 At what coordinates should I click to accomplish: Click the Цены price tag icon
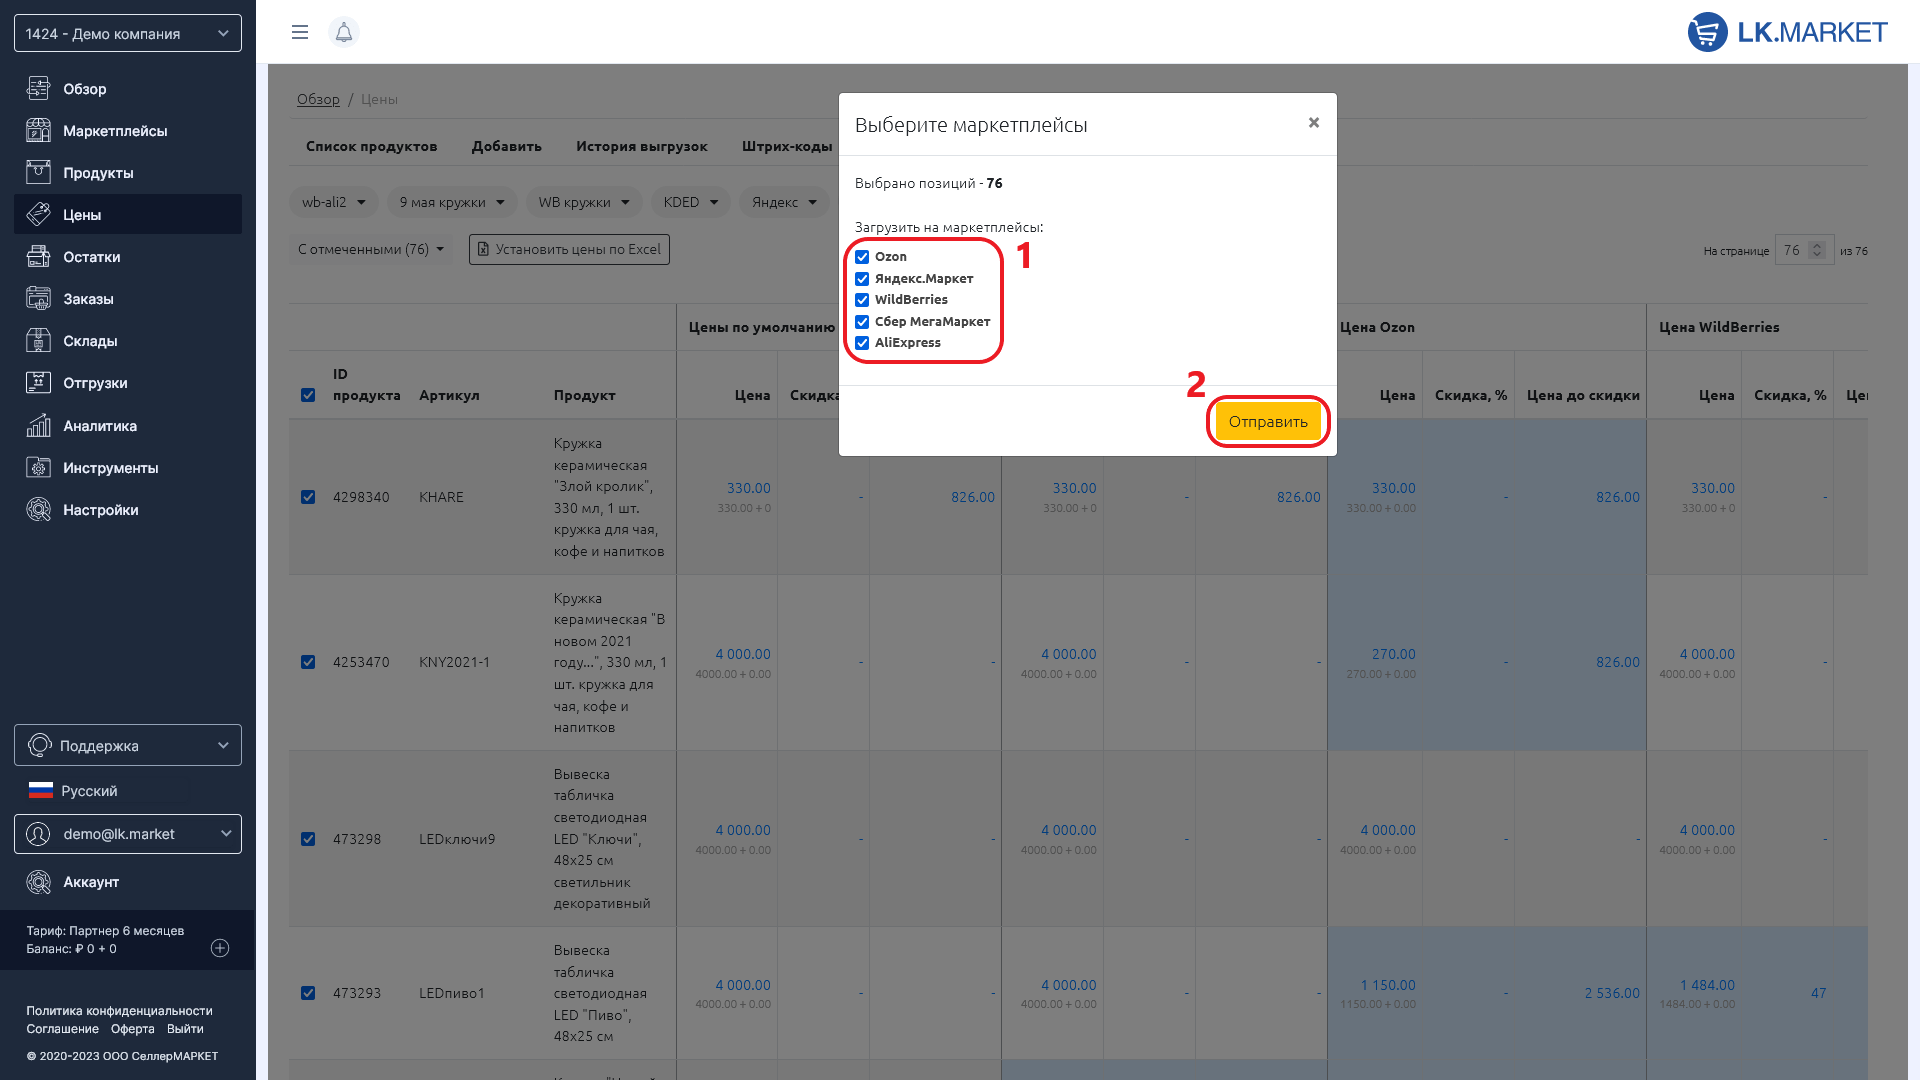(38, 214)
